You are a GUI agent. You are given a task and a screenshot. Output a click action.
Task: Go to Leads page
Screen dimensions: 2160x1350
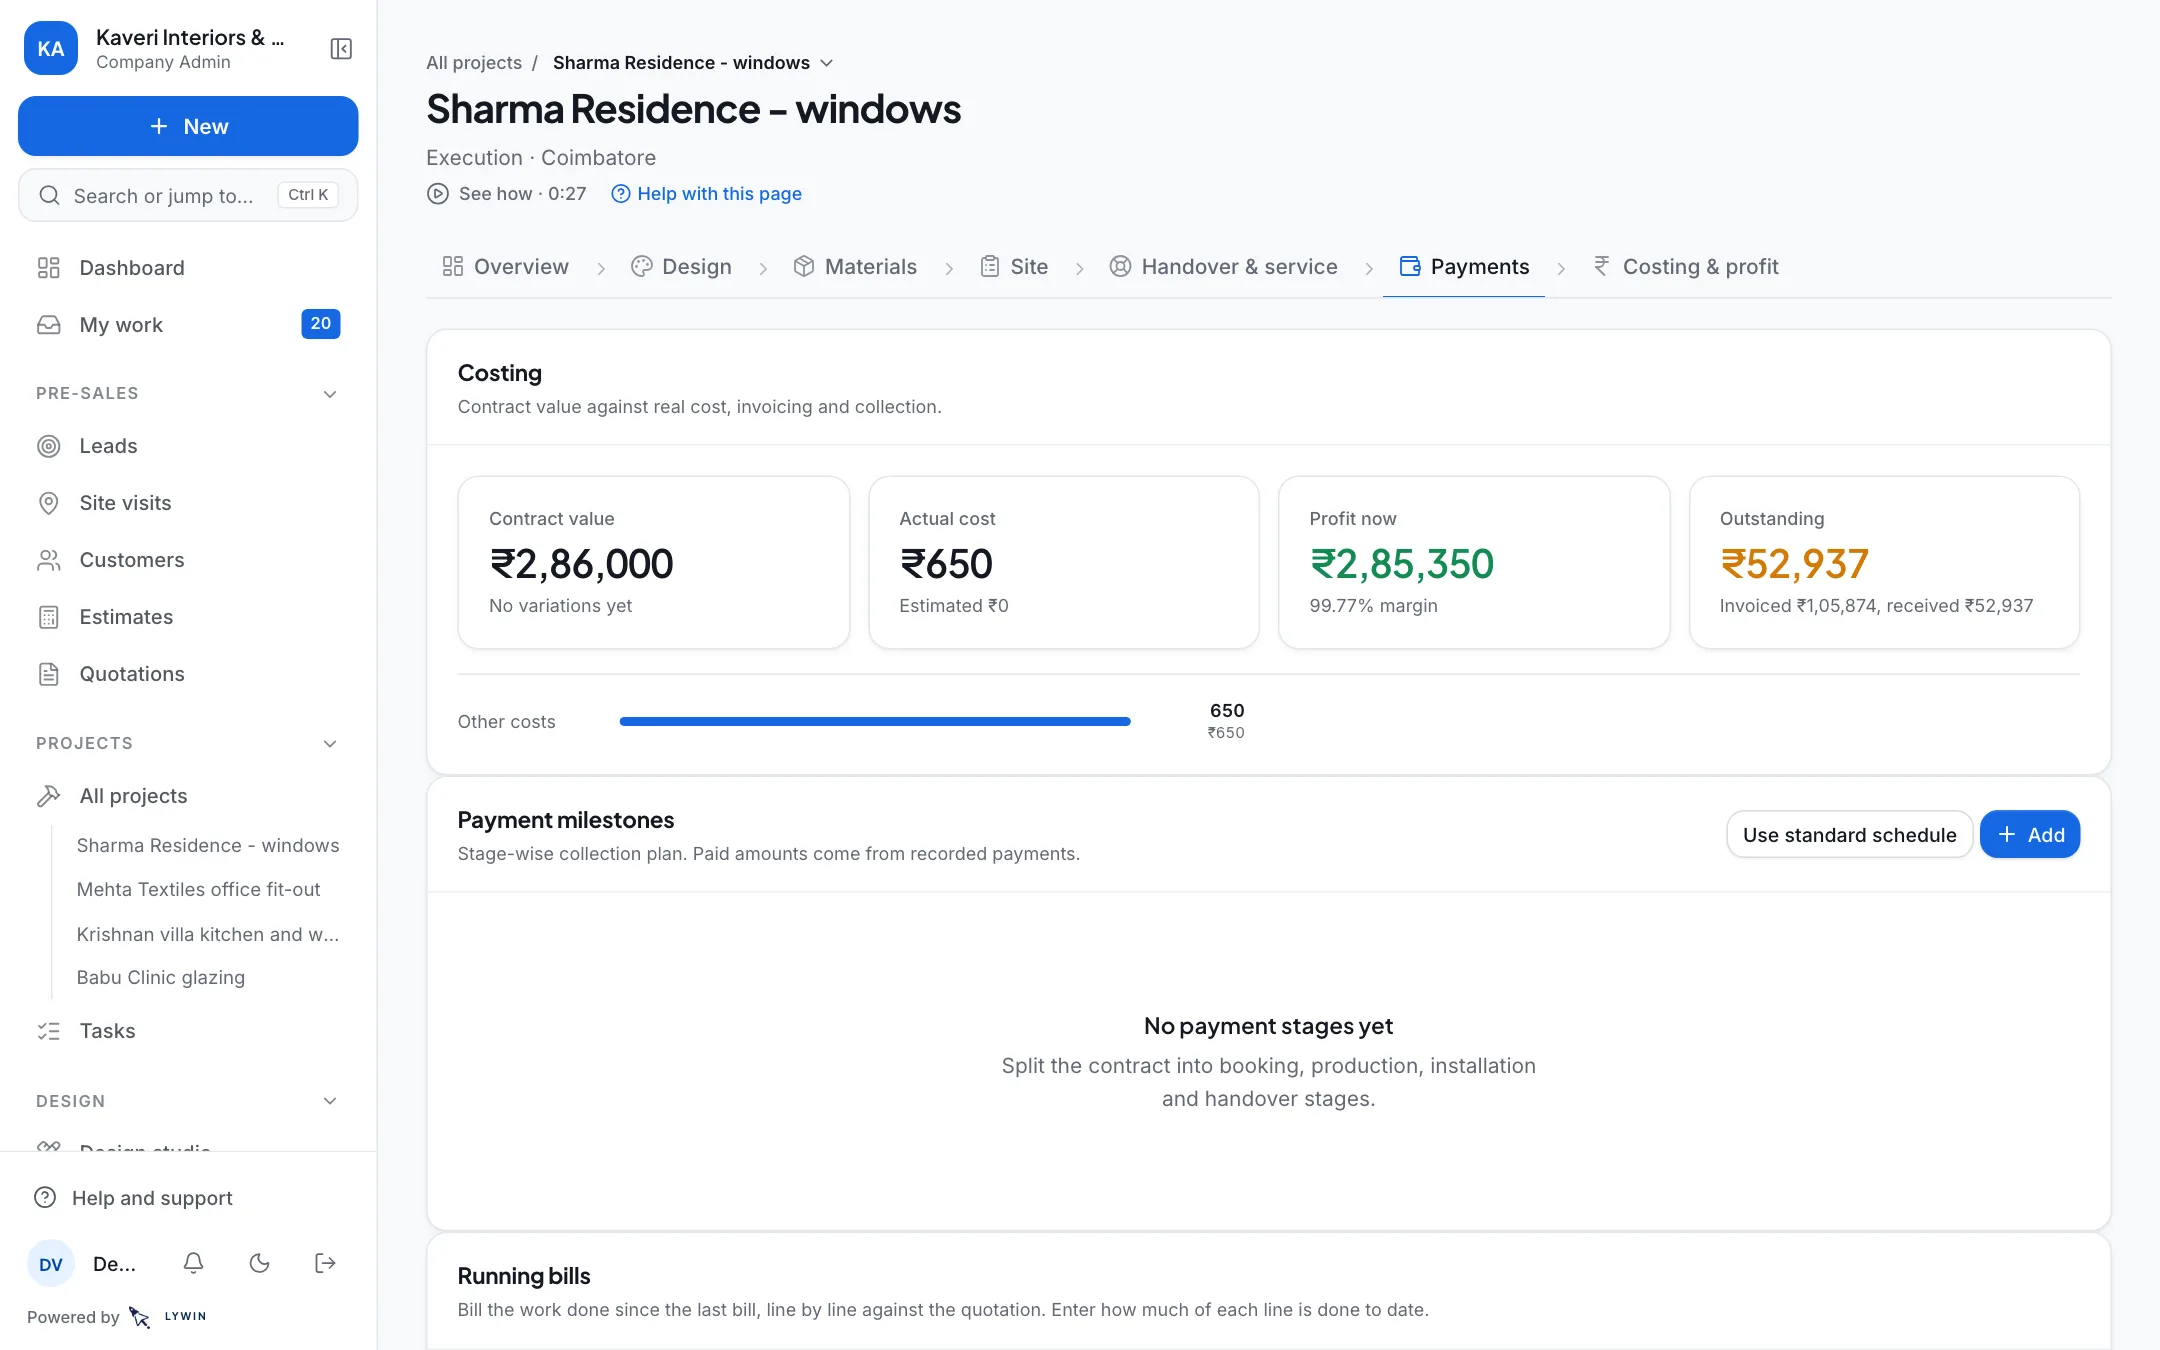click(188, 446)
